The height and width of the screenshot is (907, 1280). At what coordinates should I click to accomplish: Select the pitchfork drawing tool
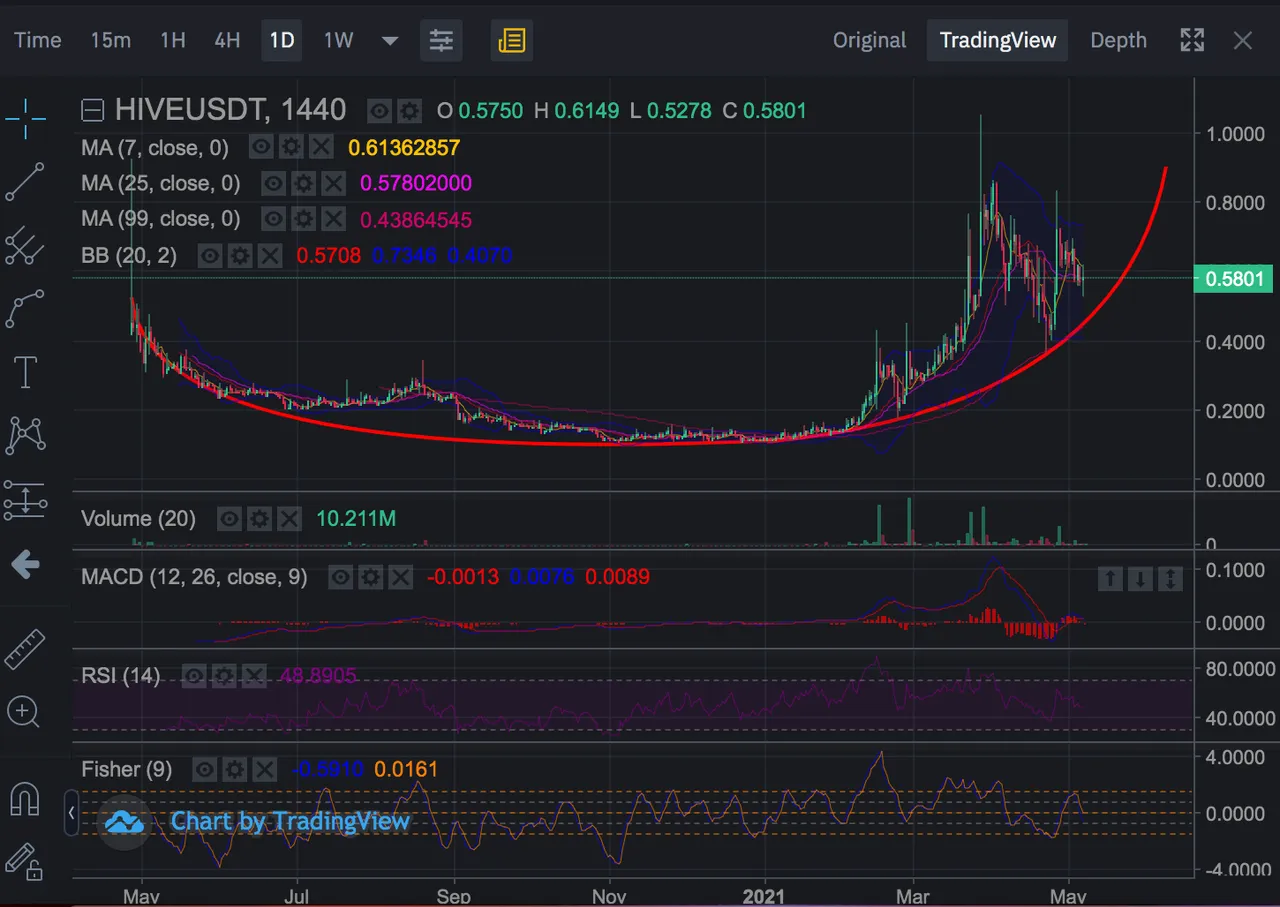25,245
